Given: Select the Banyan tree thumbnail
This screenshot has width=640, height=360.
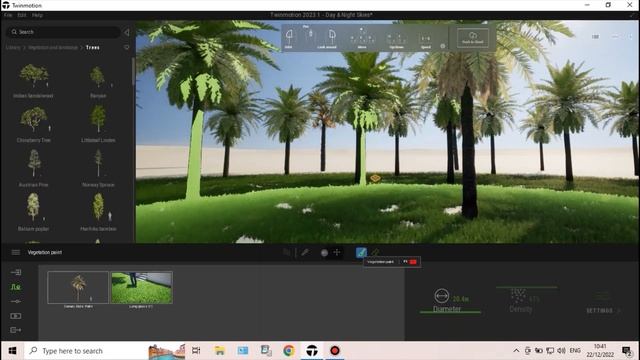Looking at the screenshot, I should [98, 77].
